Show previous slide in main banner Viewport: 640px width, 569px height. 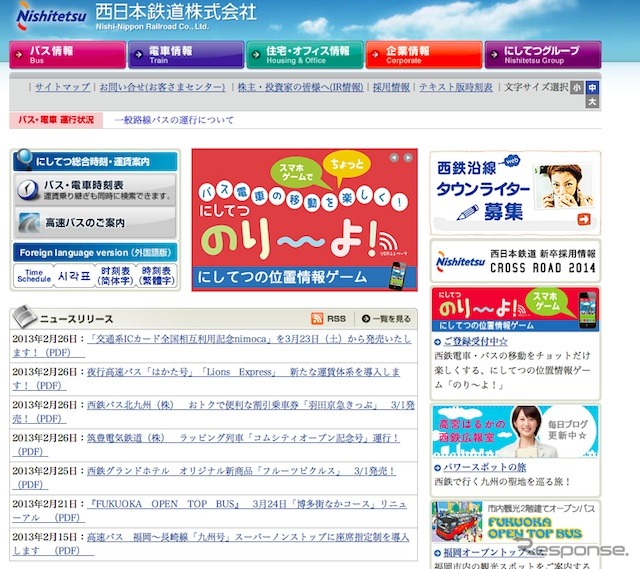click(394, 158)
